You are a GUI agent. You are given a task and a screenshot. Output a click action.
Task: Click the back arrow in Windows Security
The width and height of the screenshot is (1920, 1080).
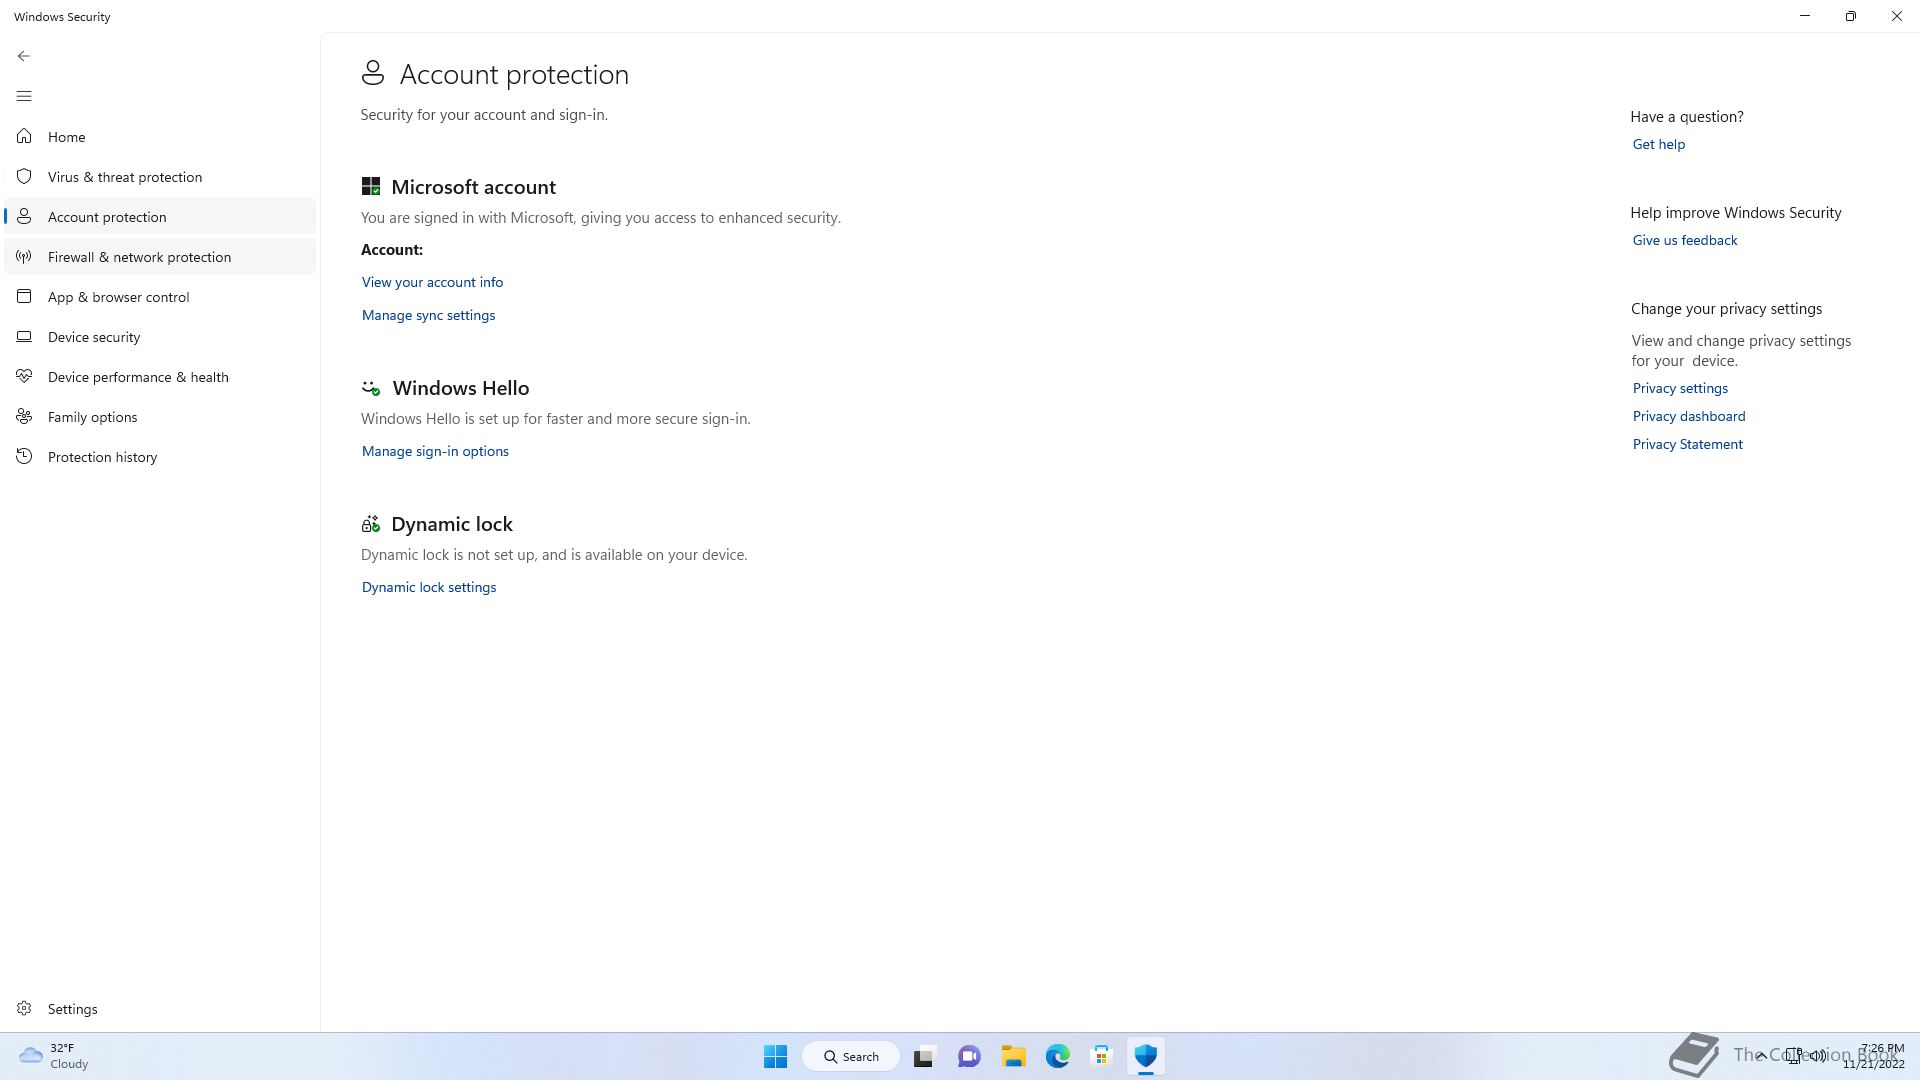(x=24, y=56)
